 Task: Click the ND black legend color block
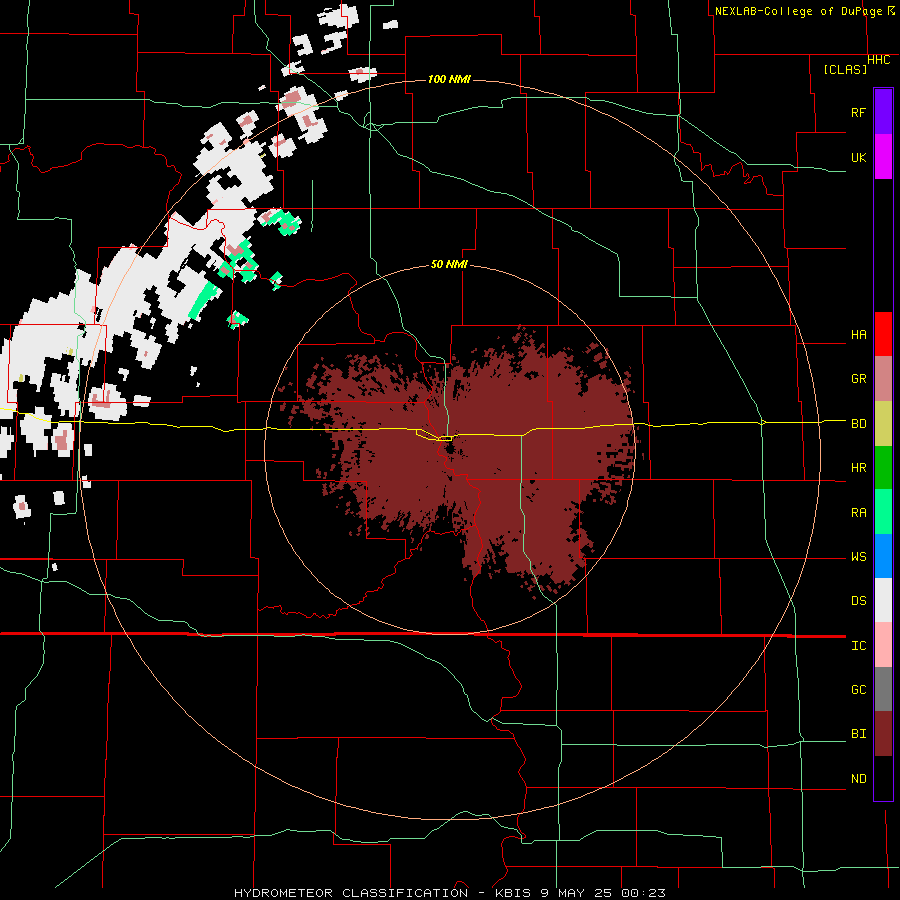883,778
